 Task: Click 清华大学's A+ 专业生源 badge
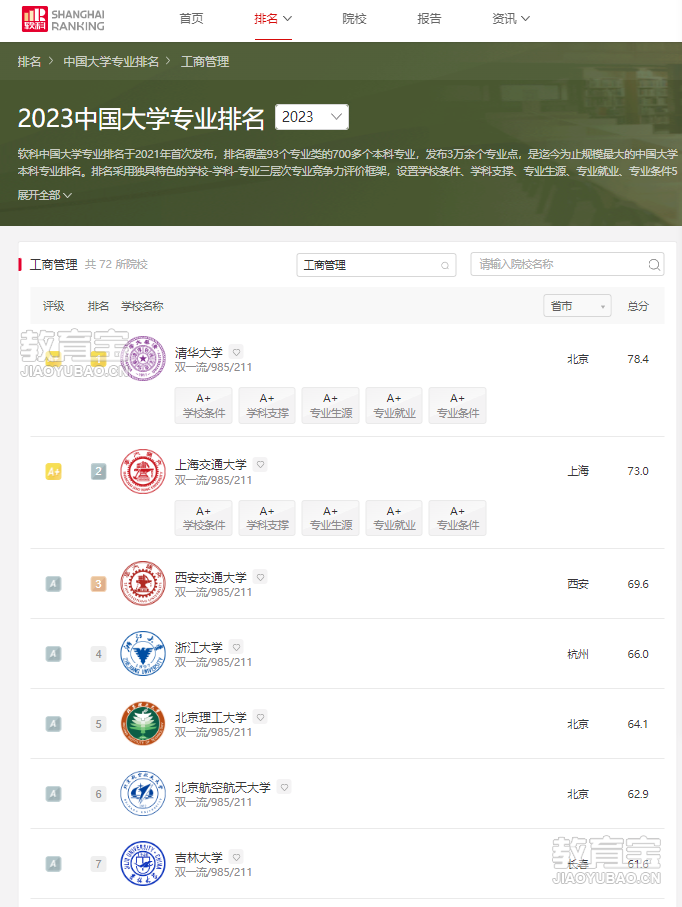(331, 405)
